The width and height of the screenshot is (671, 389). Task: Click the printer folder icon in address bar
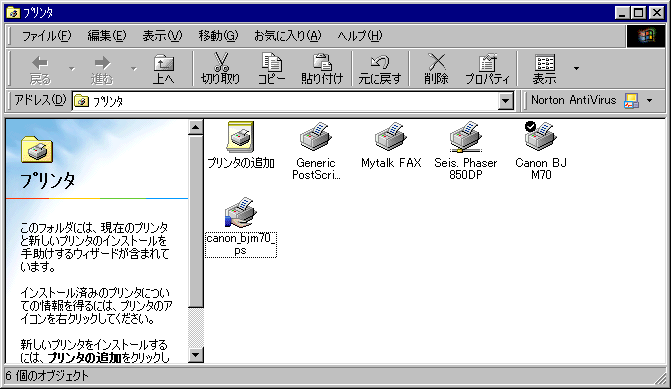[81, 101]
